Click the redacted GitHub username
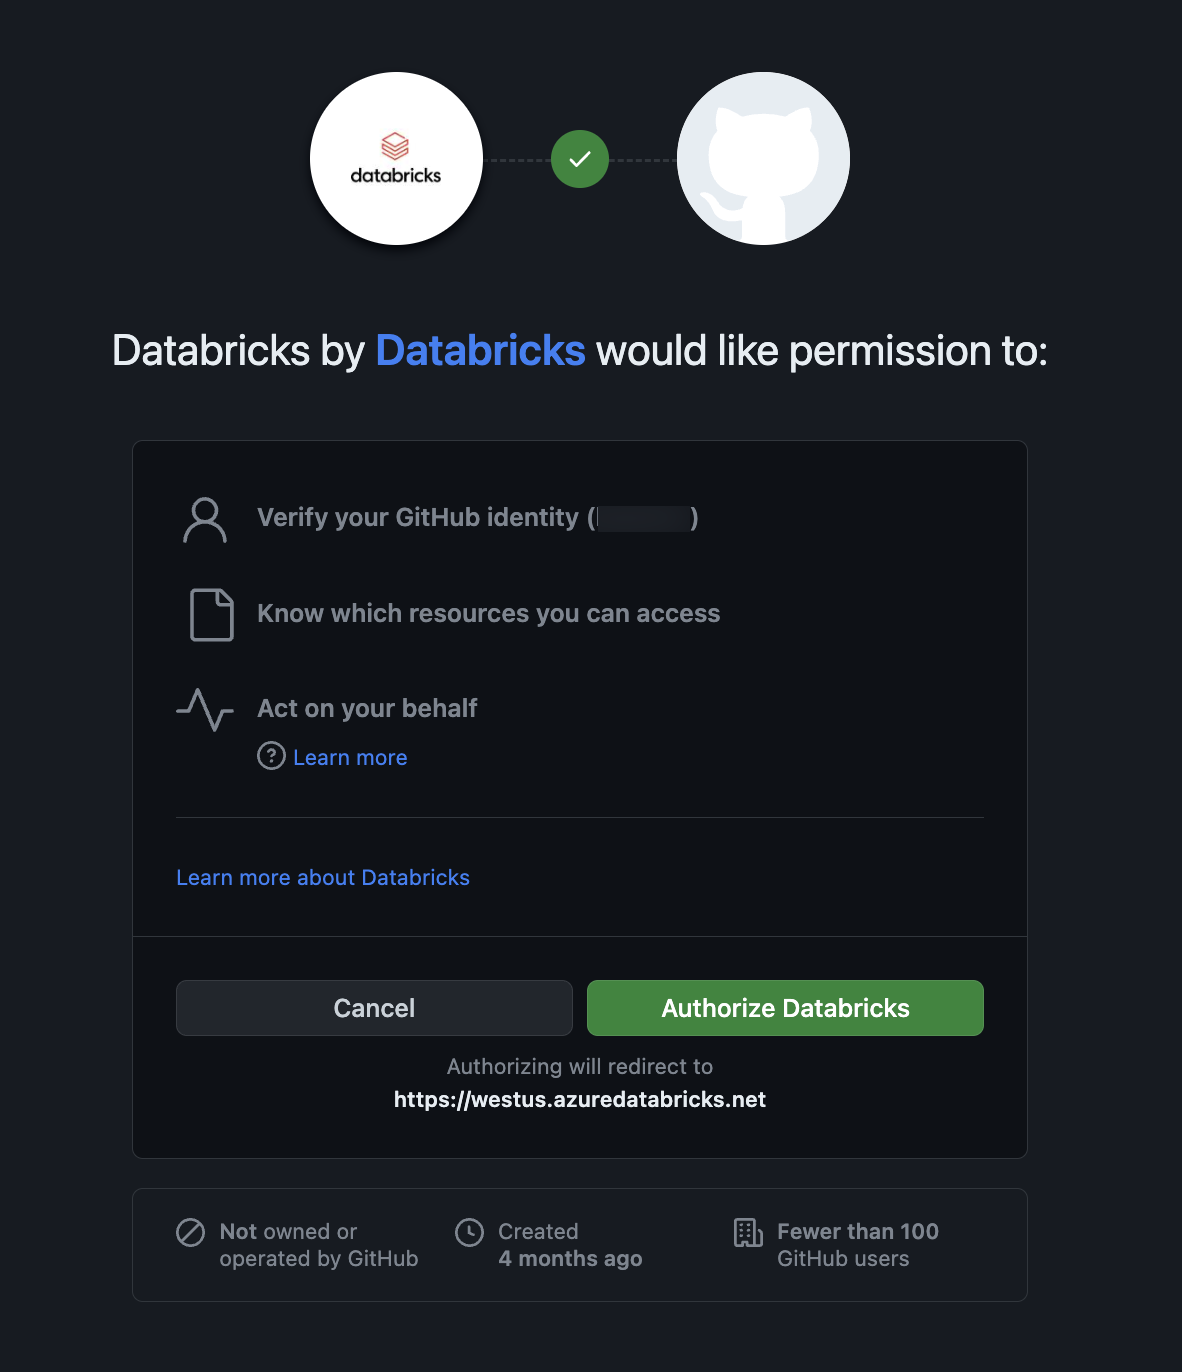1182x1372 pixels. pyautogui.click(x=645, y=517)
